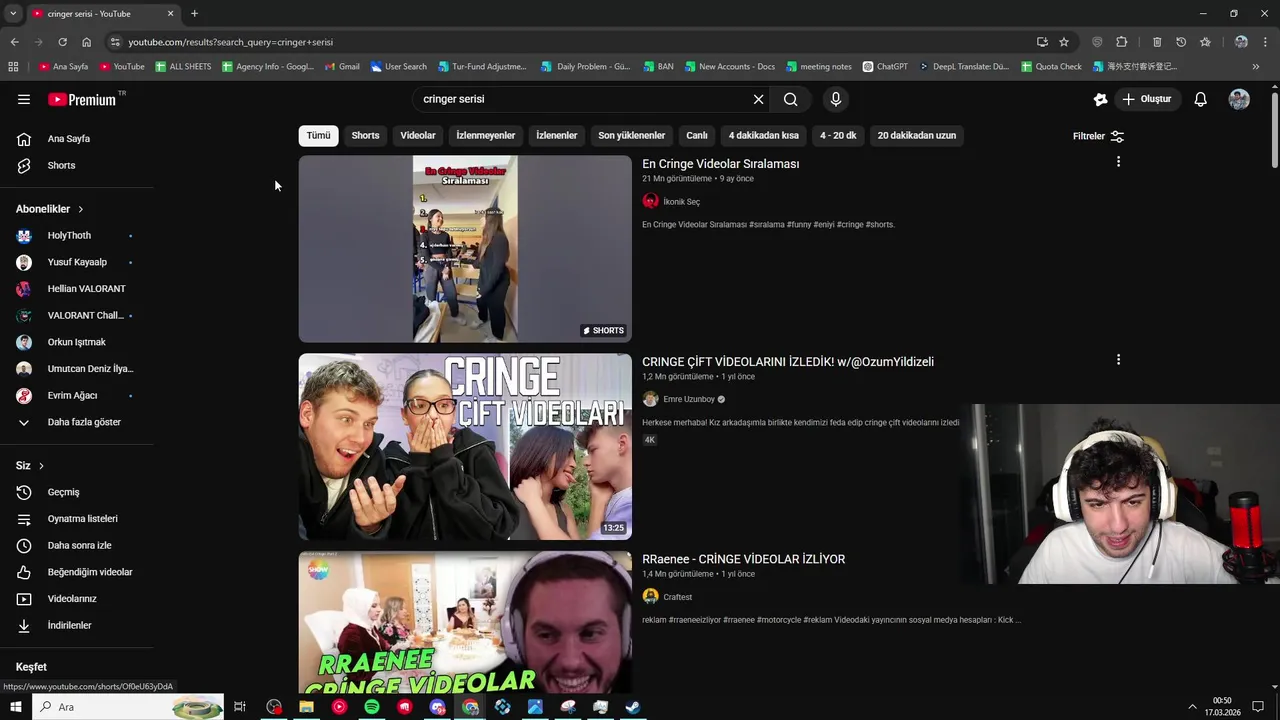Open the Chrome profile avatar
This screenshot has height=720, width=1280.
pyautogui.click(x=1241, y=42)
